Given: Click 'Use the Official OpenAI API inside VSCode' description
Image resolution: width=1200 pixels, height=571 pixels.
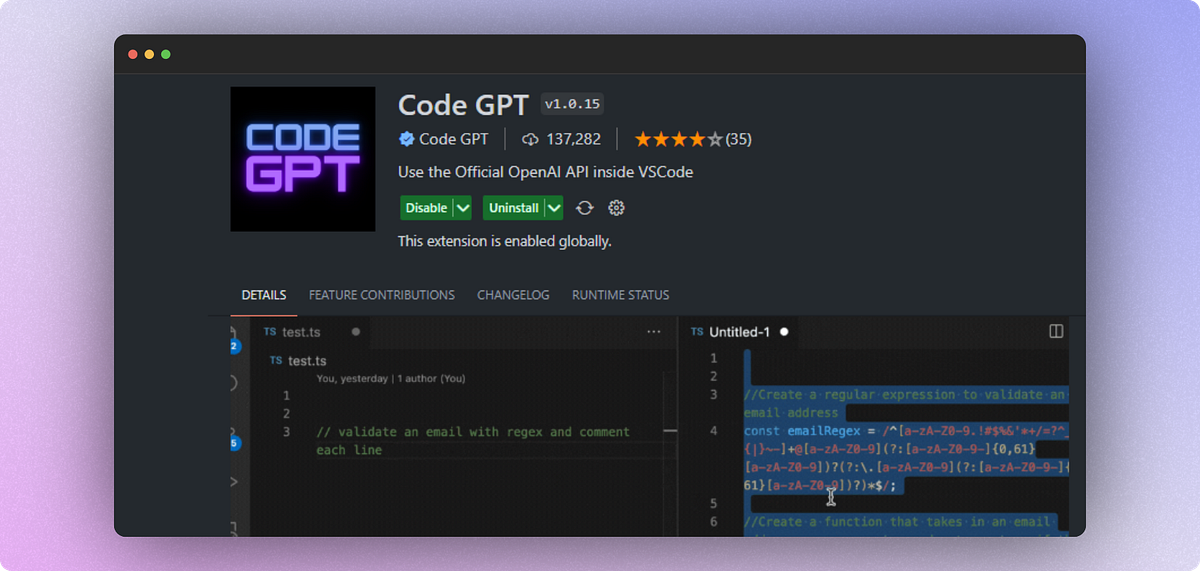Looking at the screenshot, I should coord(545,172).
